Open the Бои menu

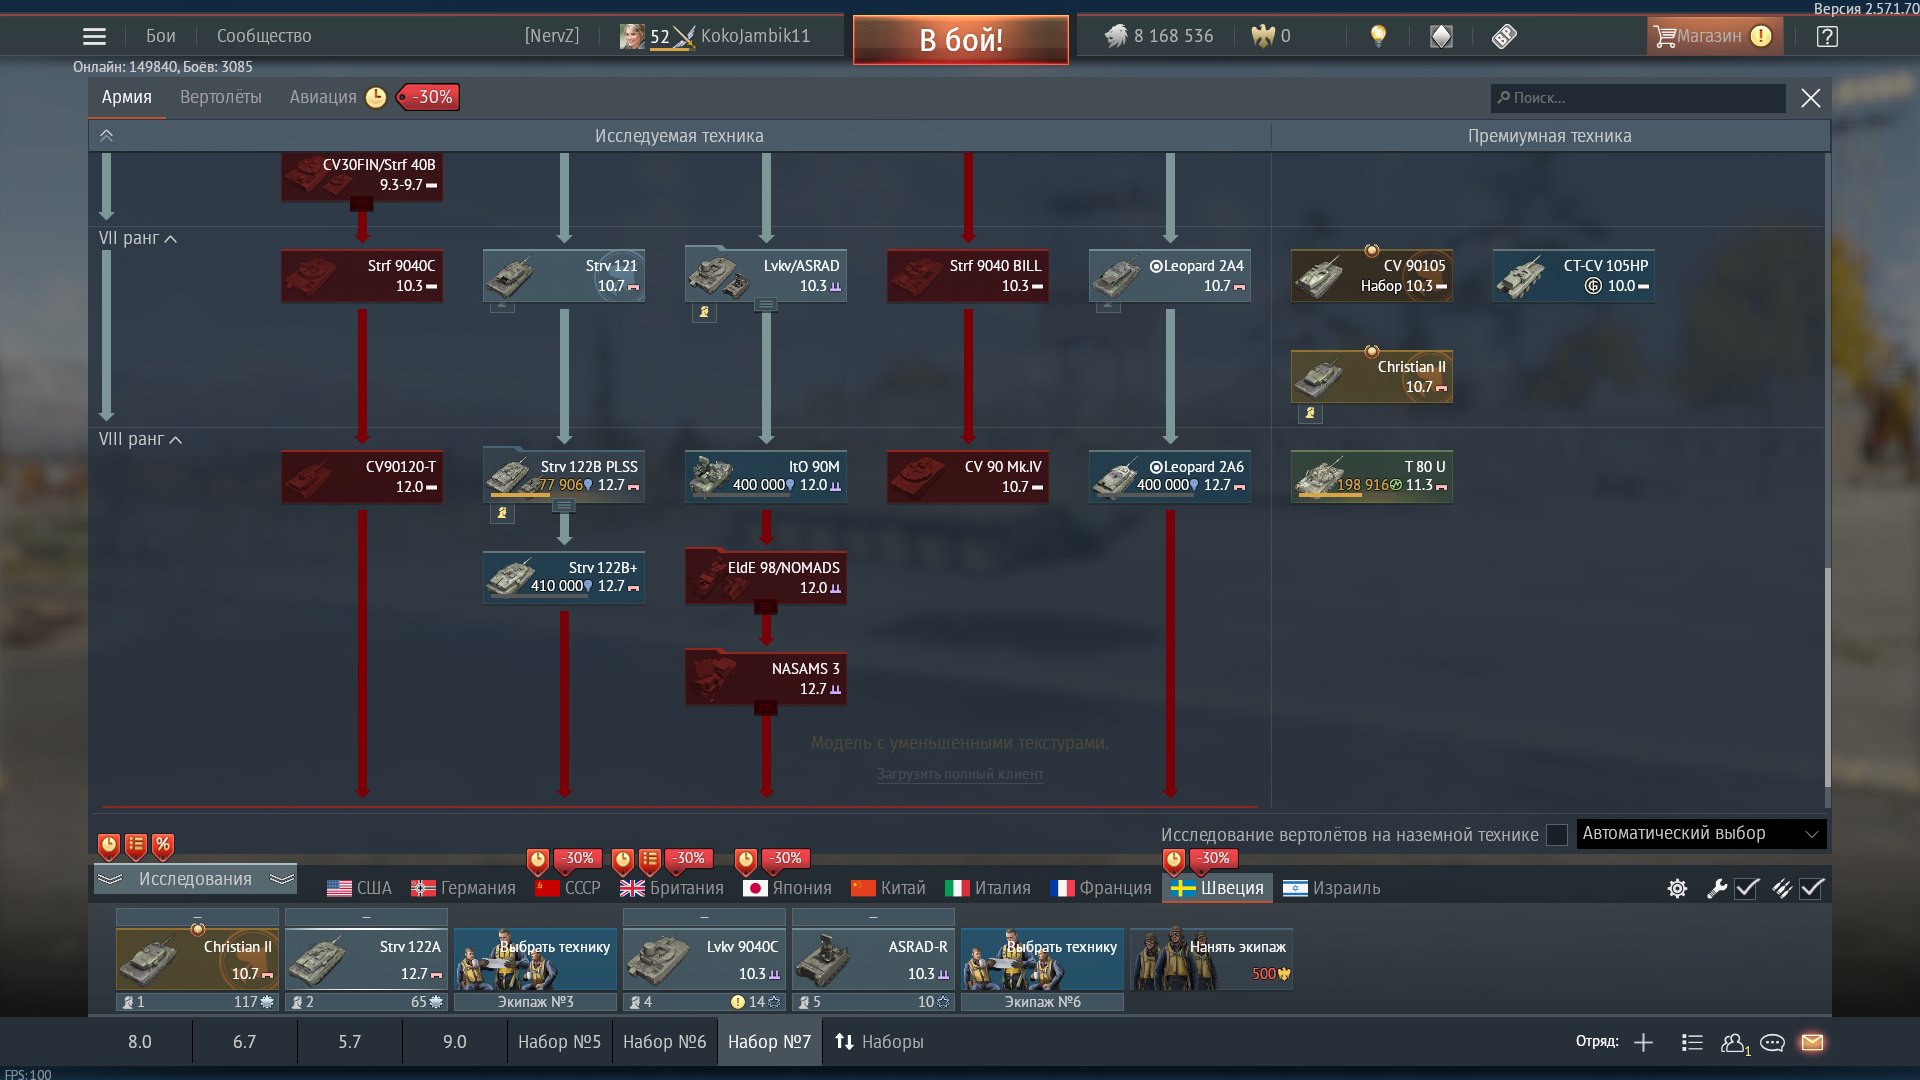tap(161, 36)
